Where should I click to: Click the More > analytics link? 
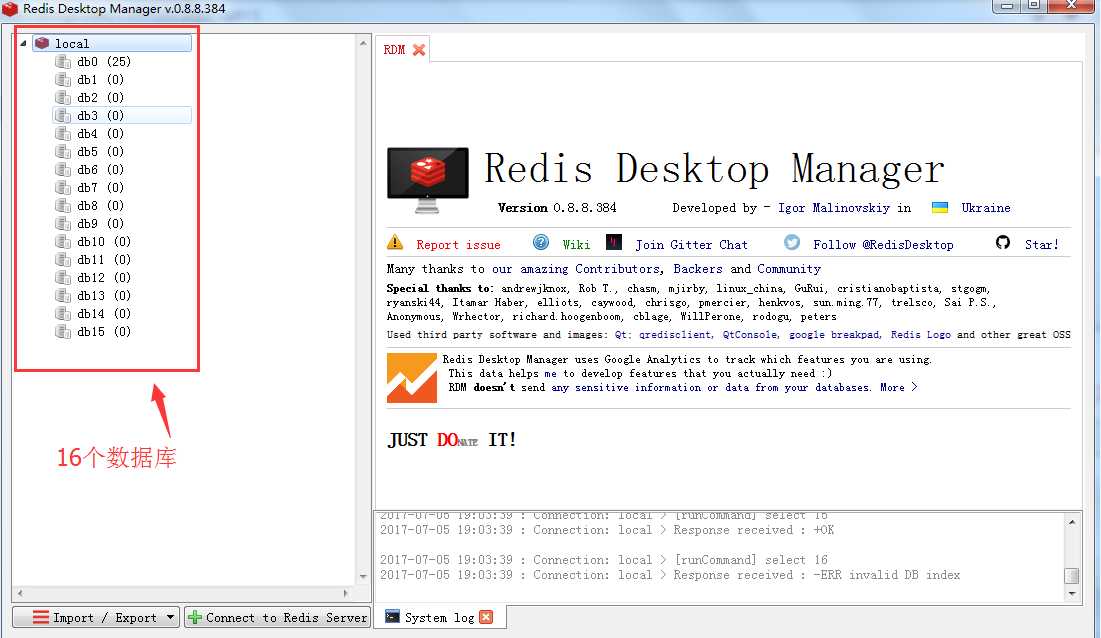pyautogui.click(x=899, y=387)
